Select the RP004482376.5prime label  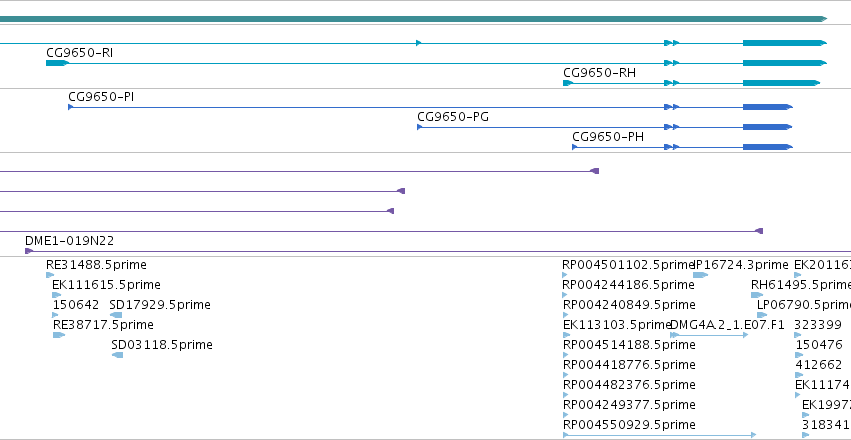click(x=629, y=385)
